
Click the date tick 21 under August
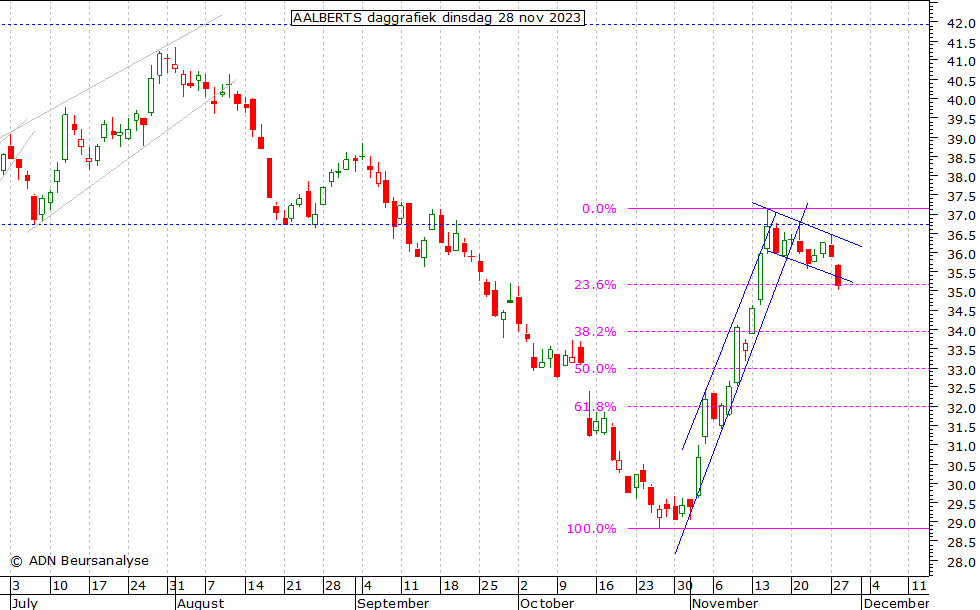pos(294,586)
